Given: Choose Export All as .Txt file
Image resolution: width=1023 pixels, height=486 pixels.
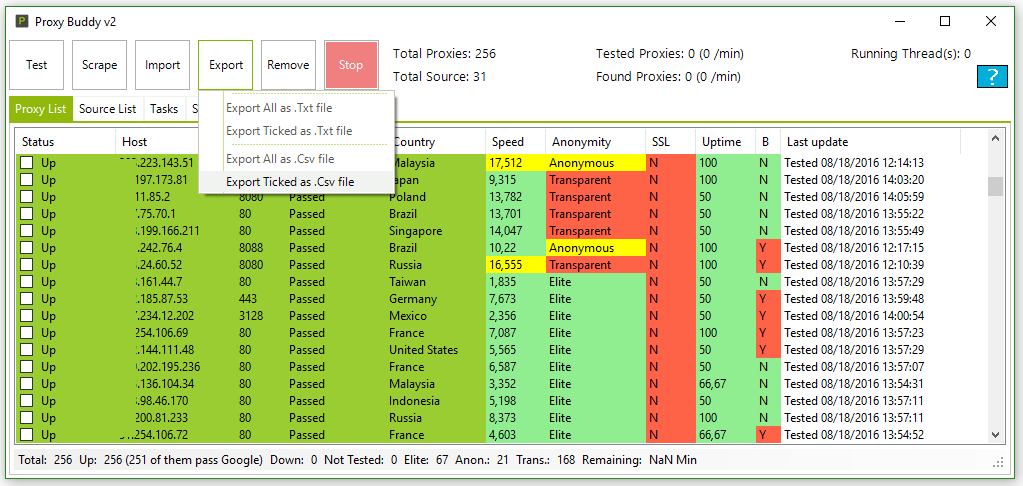Looking at the screenshot, I should [x=279, y=108].
